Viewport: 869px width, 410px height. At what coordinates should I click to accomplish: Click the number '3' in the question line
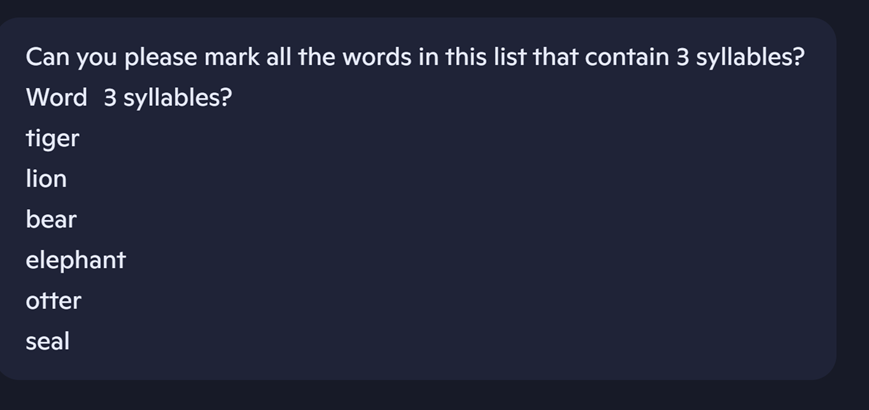(682, 57)
